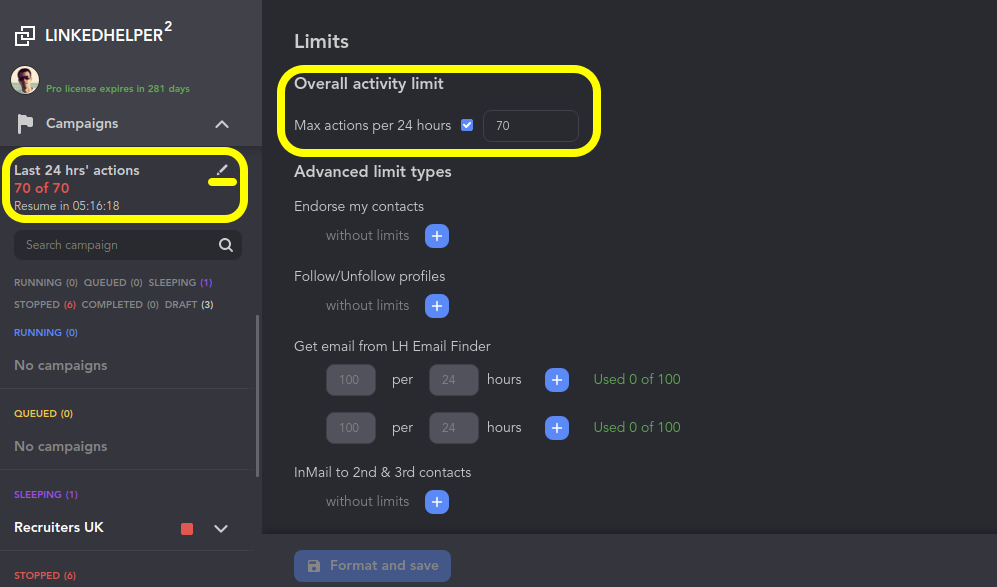Click the user profile avatar
The image size is (997, 587).
coord(25,80)
